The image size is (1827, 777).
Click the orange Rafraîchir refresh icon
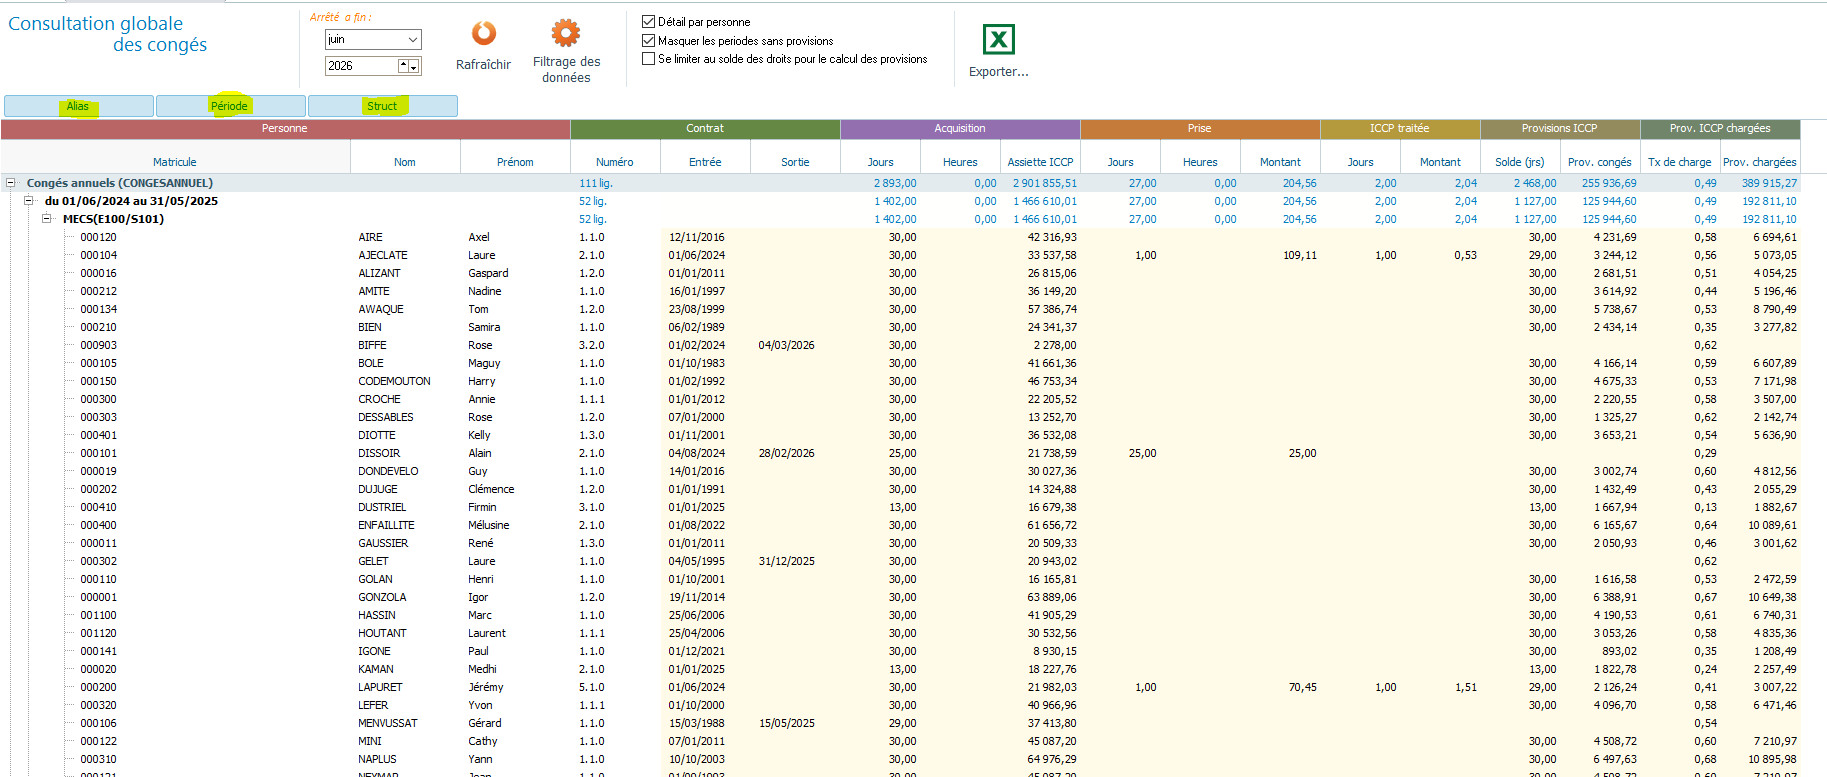pos(484,34)
